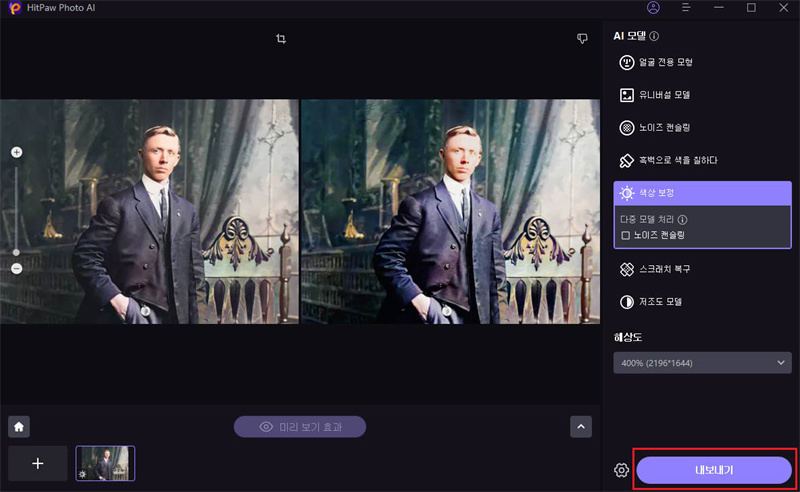Click the 내보내기 export button
This screenshot has width=800, height=492.
pos(714,470)
